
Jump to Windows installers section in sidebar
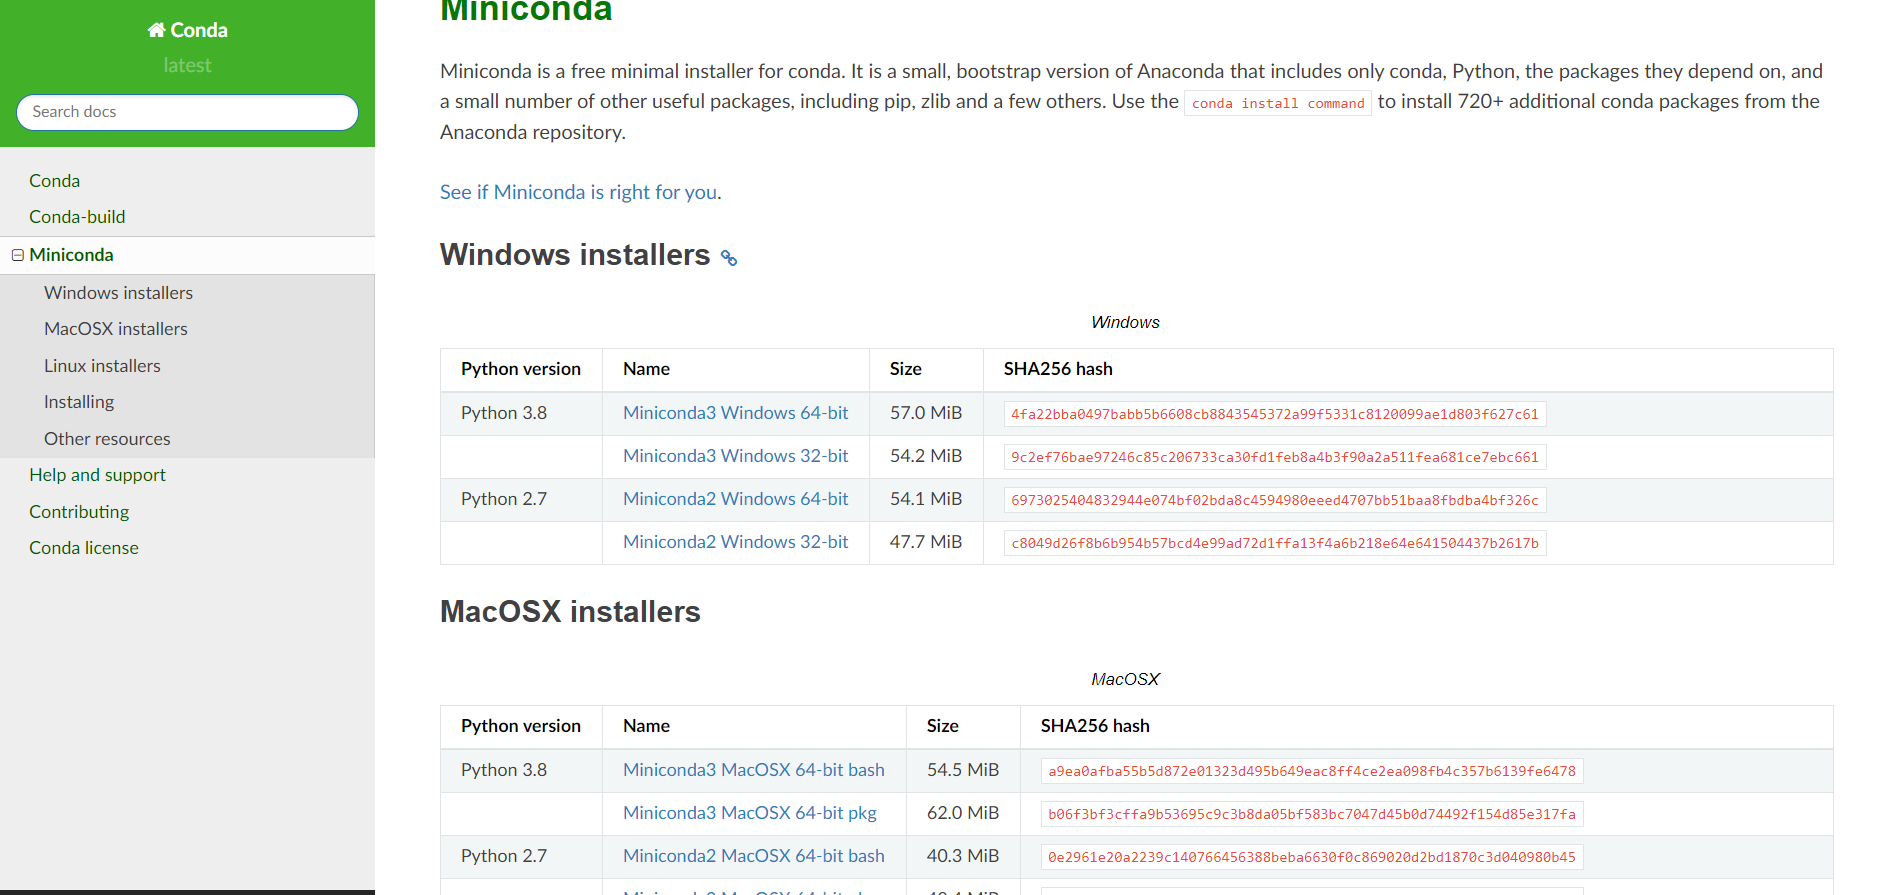tap(118, 293)
